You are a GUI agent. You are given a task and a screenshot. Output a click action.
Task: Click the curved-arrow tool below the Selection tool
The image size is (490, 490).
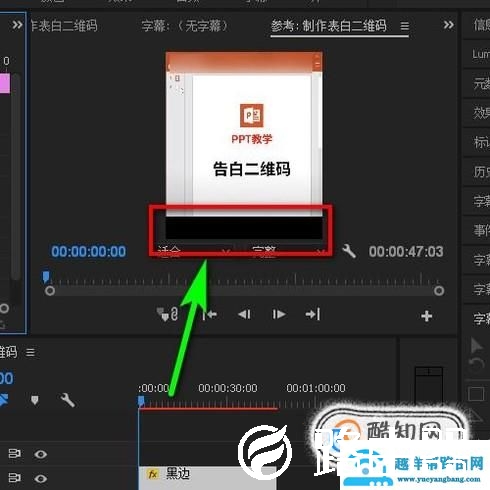pos(476,364)
